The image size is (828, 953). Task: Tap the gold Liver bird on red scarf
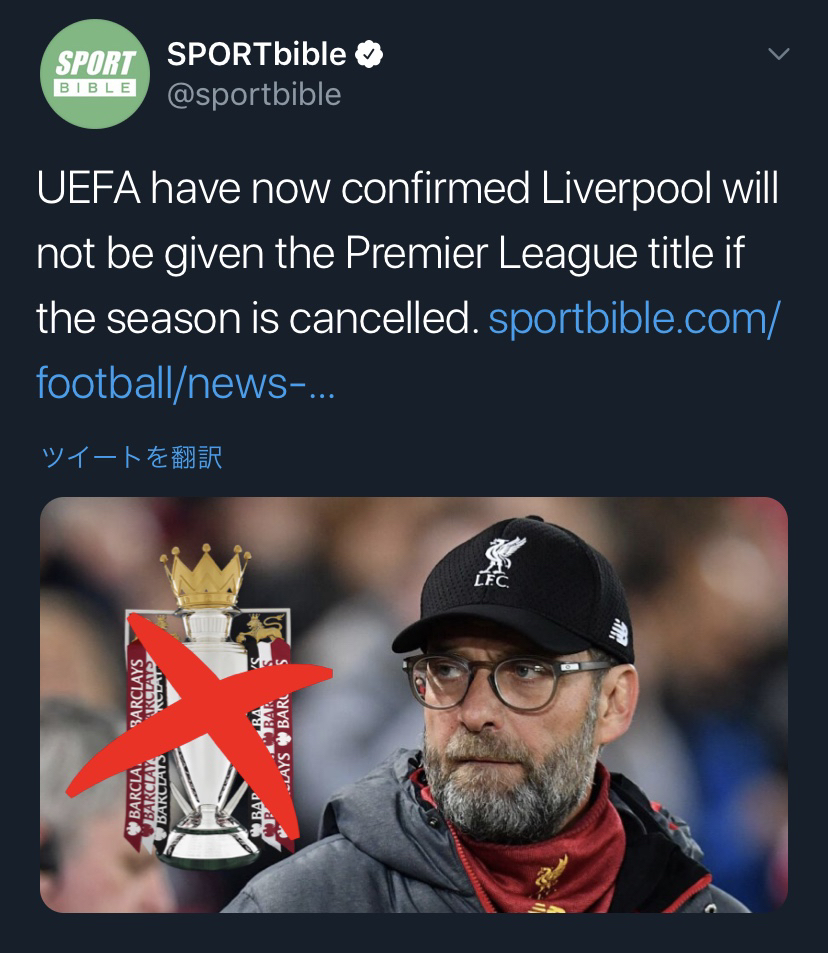tap(551, 875)
